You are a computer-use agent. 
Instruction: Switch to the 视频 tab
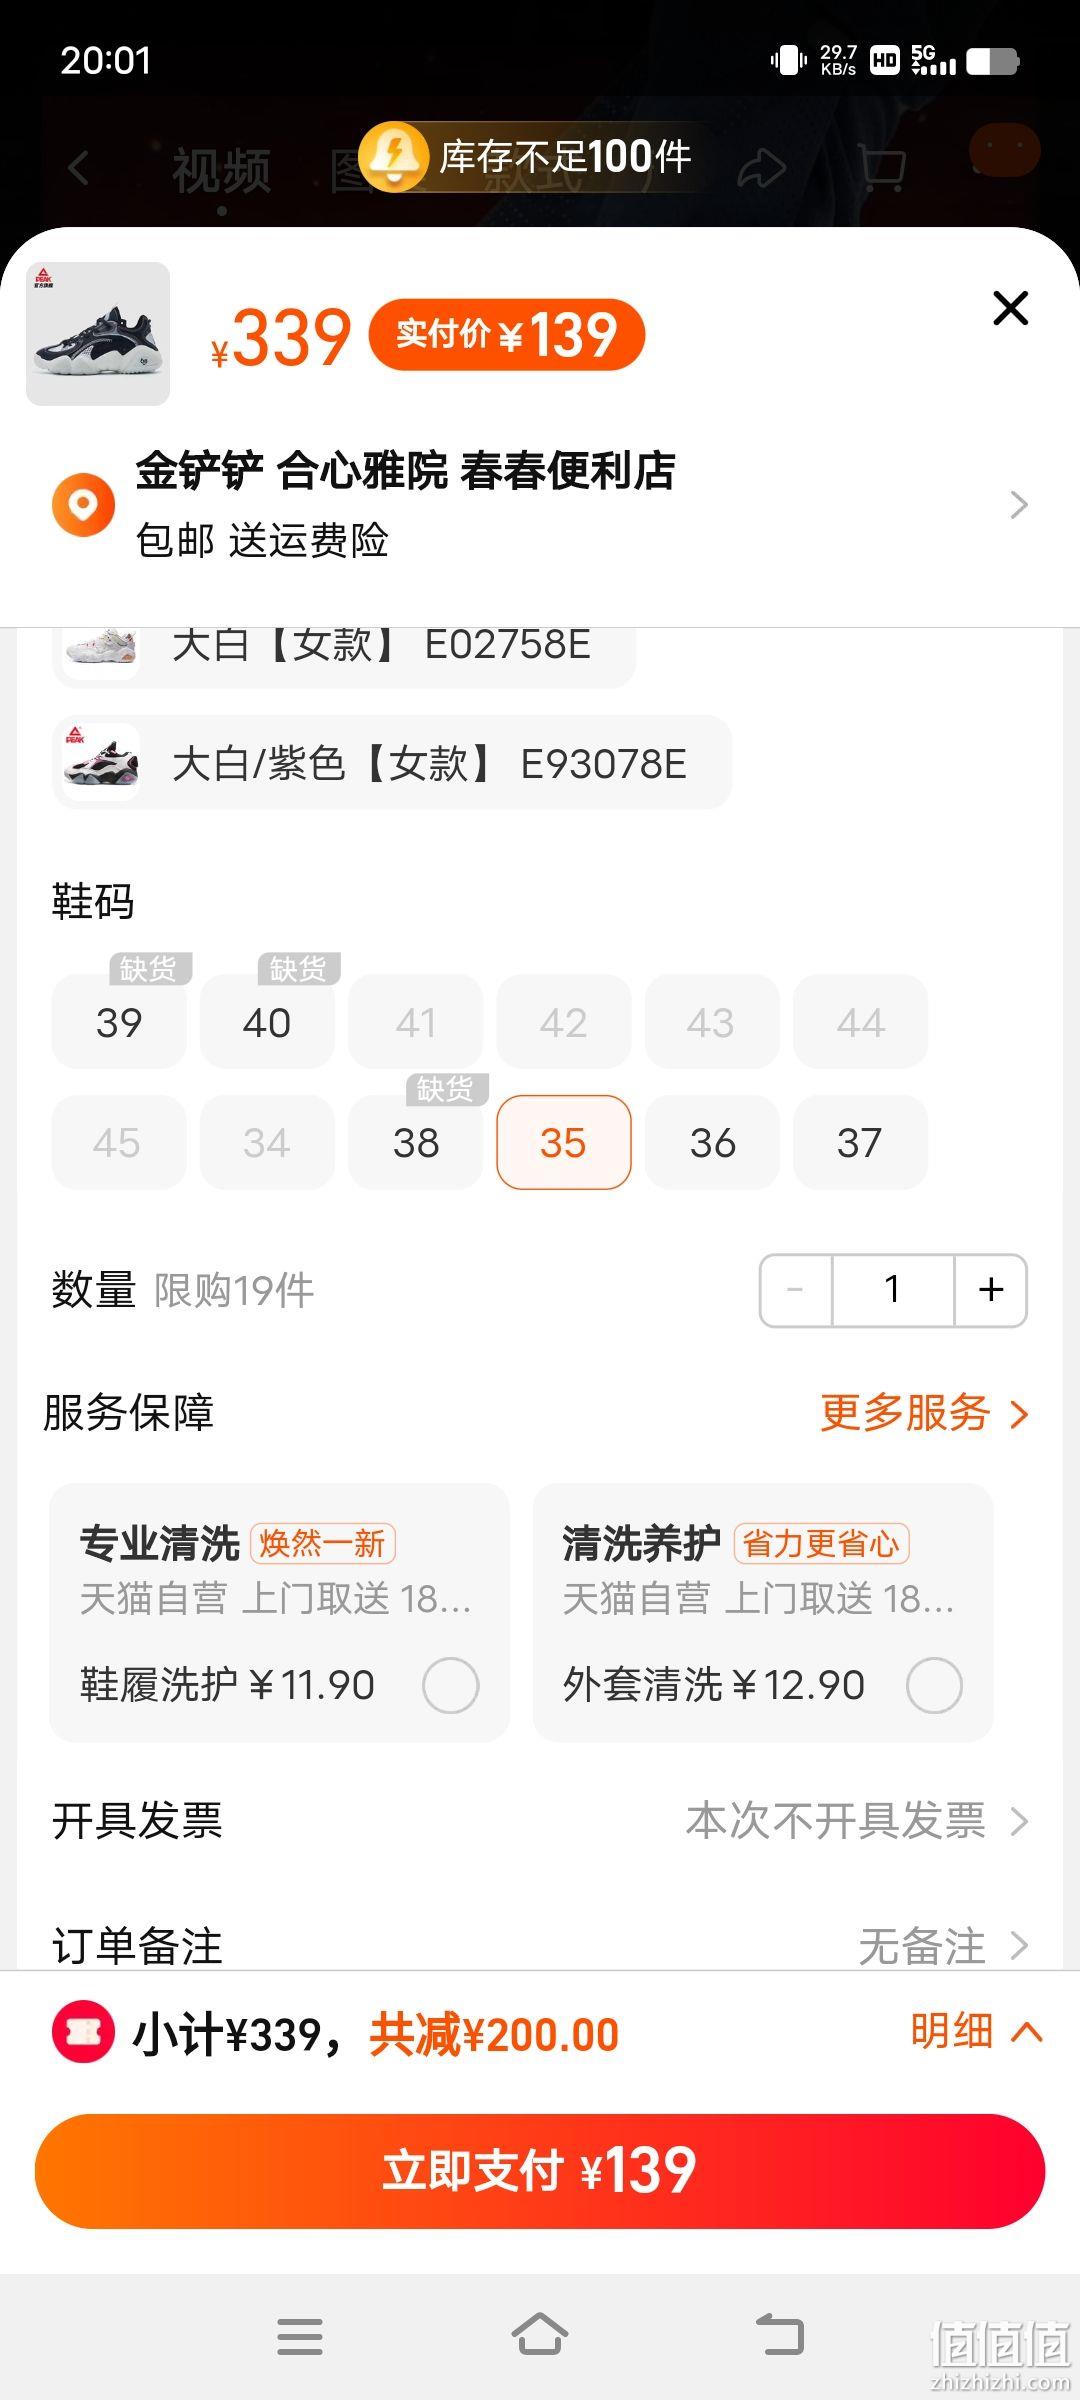pyautogui.click(x=221, y=170)
